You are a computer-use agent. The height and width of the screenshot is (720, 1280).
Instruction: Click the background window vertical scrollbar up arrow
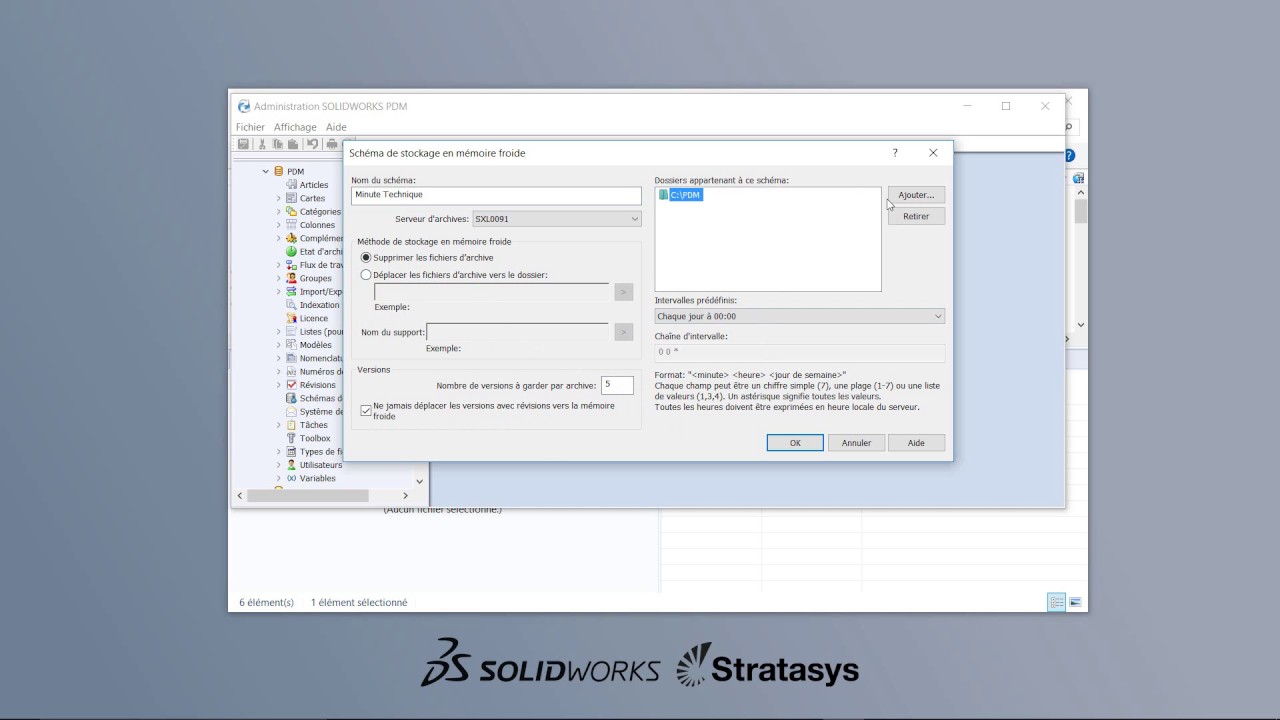point(1081,193)
